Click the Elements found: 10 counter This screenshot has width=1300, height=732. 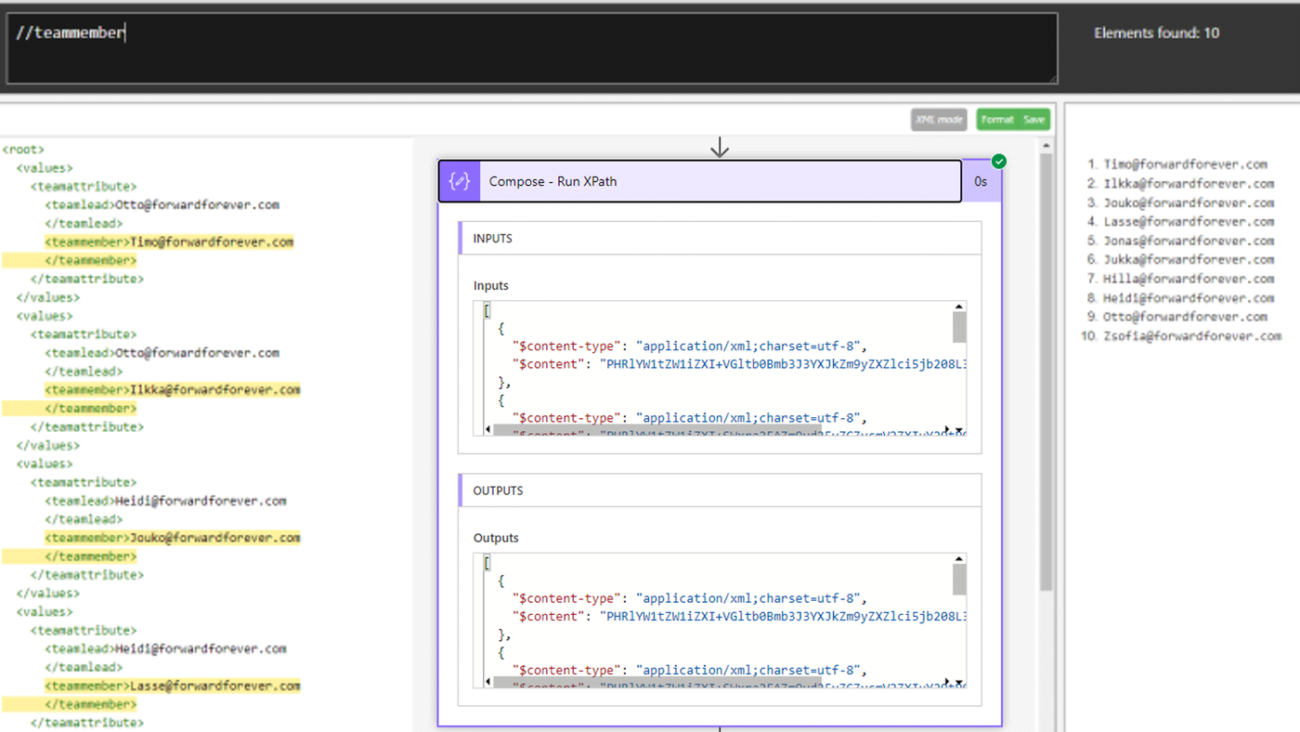[1157, 32]
